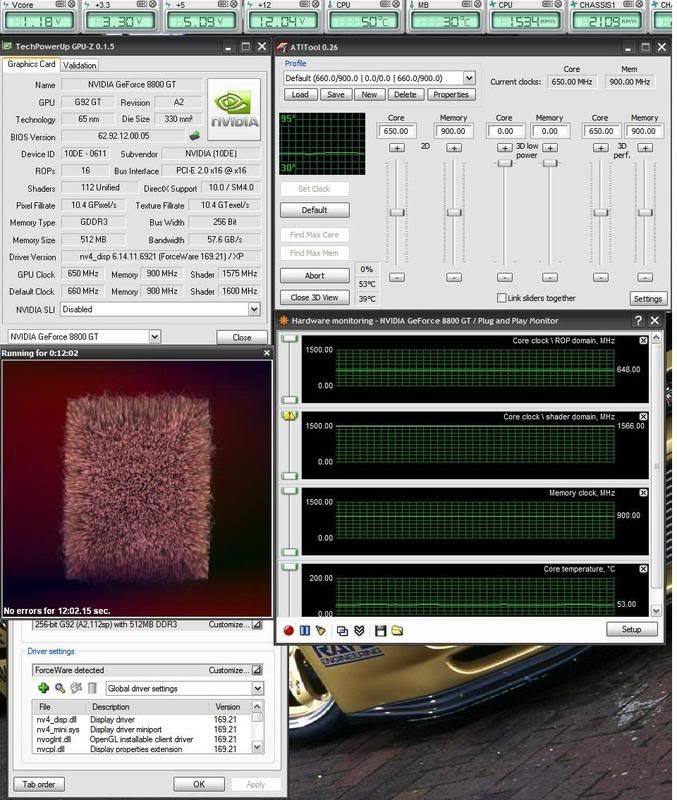677x800 pixels.
Task: Click the magnifier icon under Driver settings
Action: (59, 688)
